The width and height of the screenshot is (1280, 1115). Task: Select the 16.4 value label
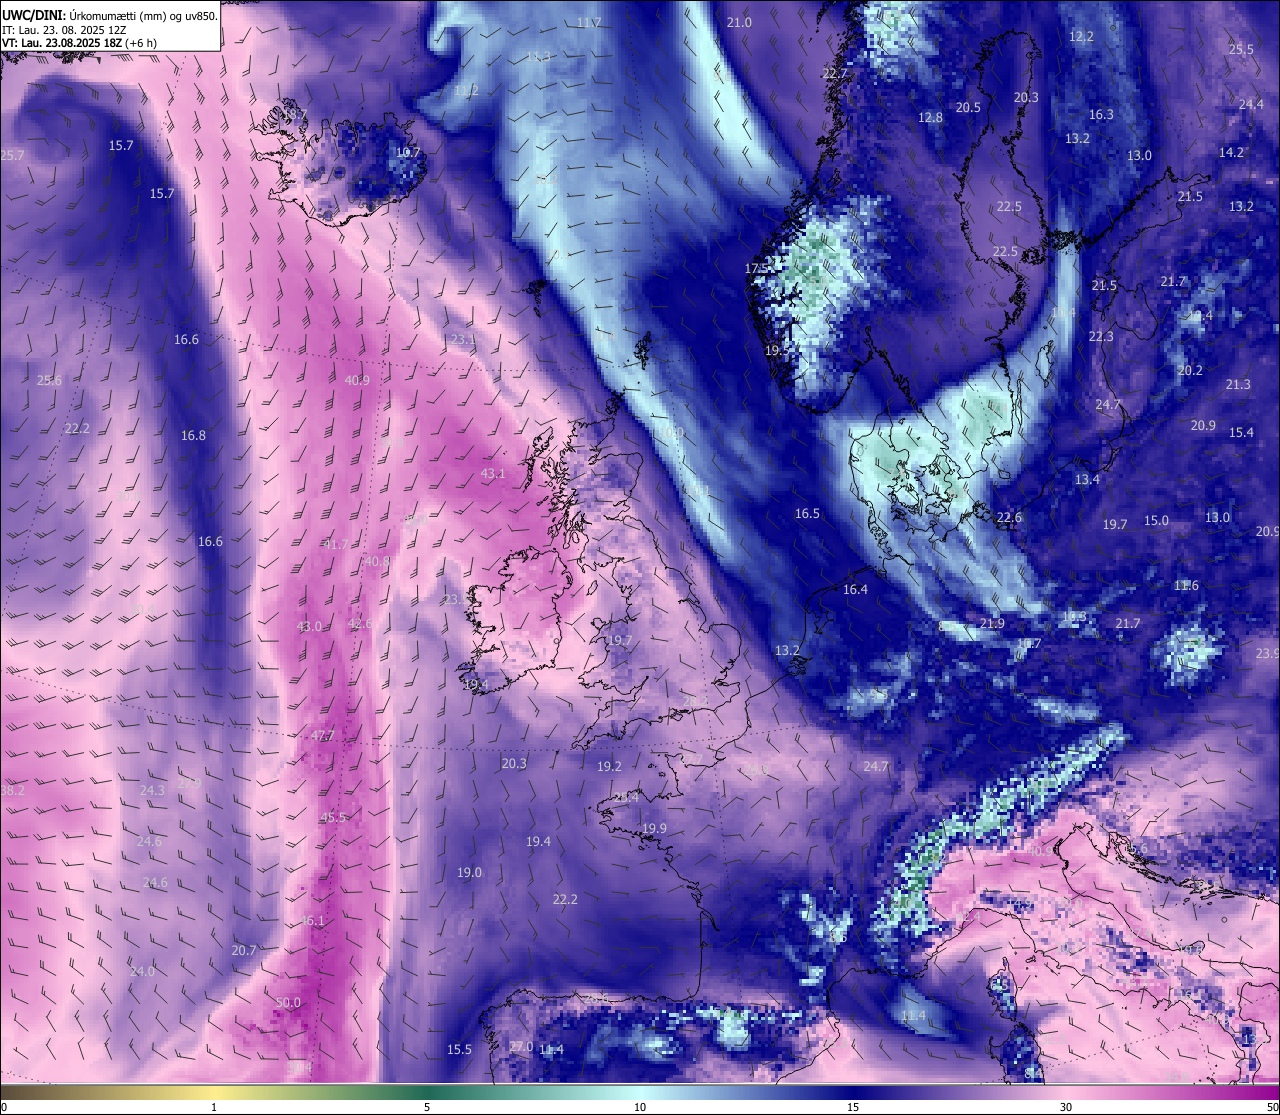click(855, 589)
